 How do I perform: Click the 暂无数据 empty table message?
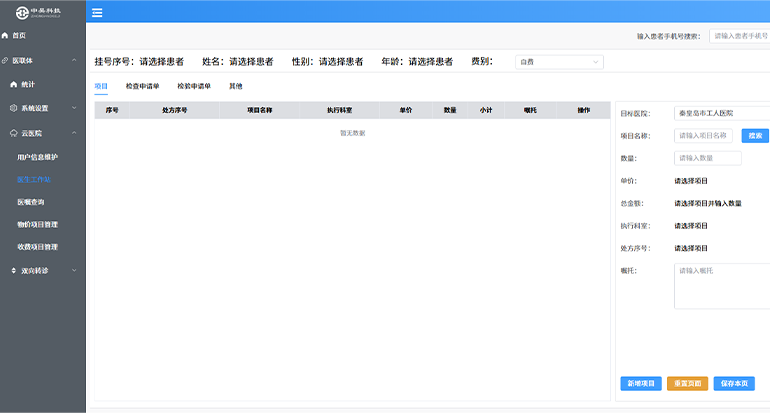pyautogui.click(x=353, y=133)
